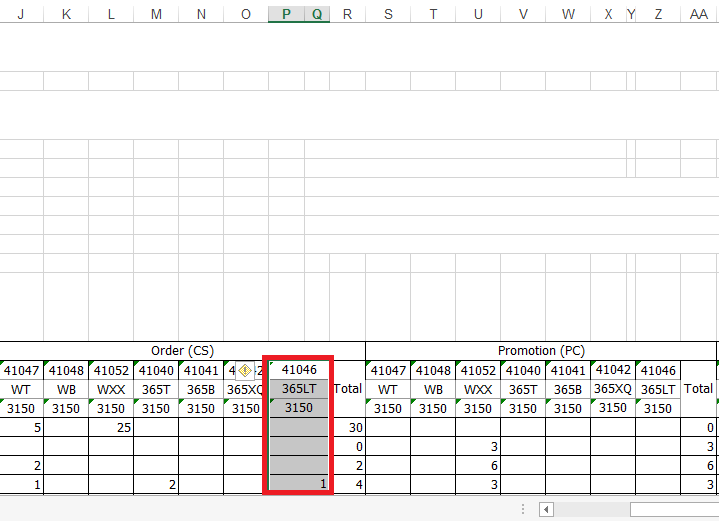Click '365LT' cell under Promotion (PC)
719x521 pixels.
(658, 389)
